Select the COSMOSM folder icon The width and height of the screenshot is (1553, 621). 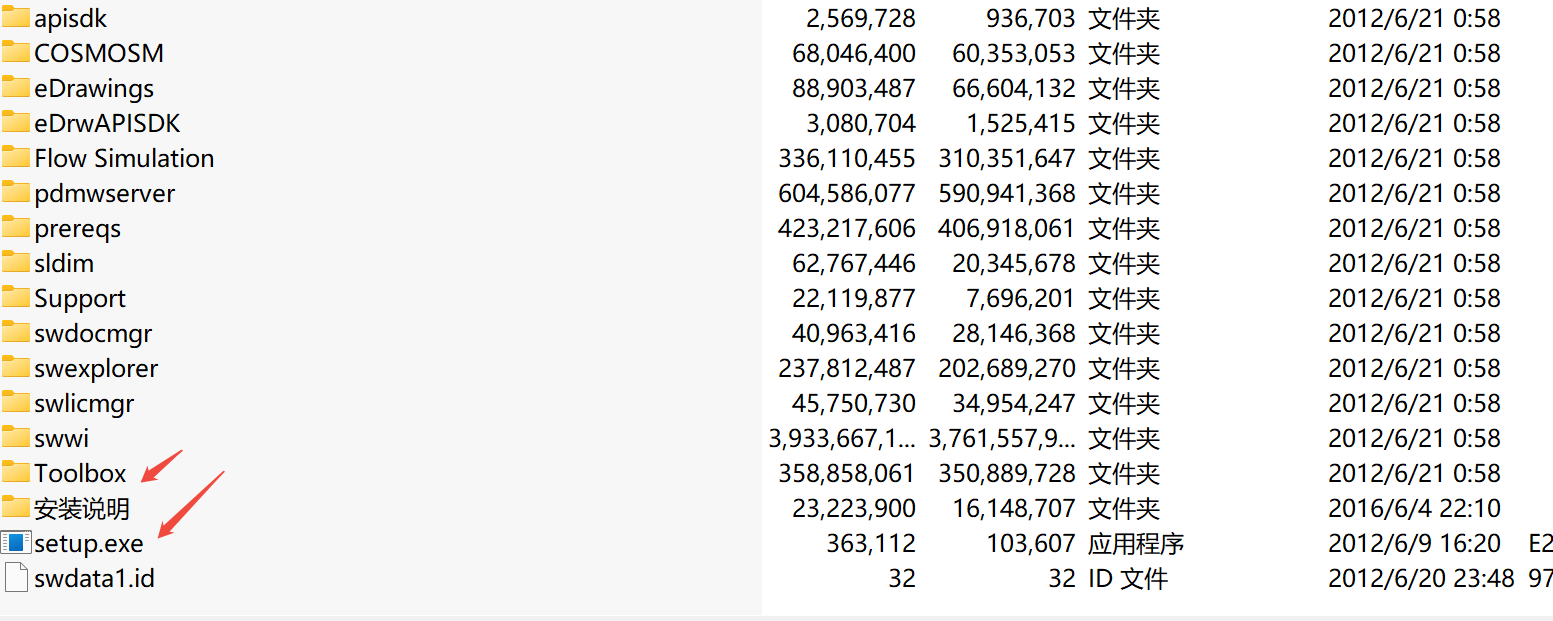point(16,52)
